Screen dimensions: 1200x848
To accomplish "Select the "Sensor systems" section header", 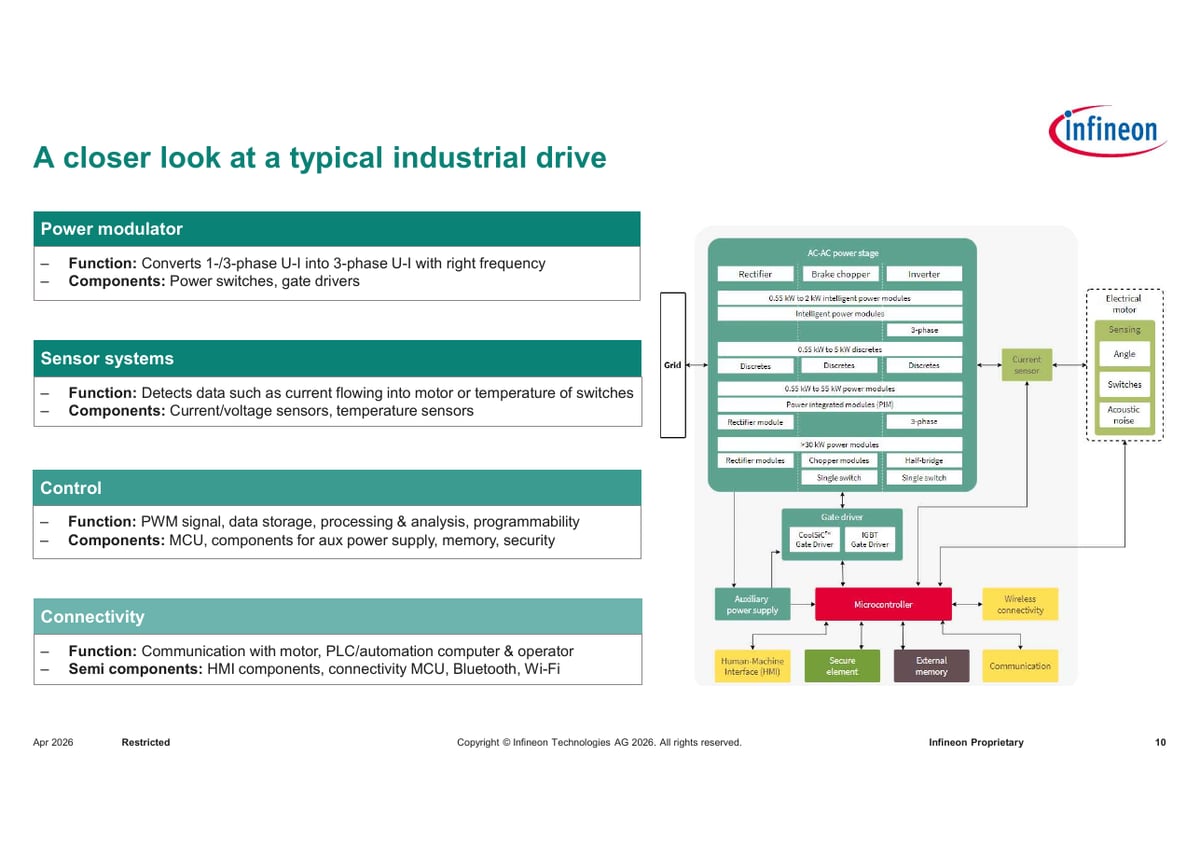I will coord(337,358).
